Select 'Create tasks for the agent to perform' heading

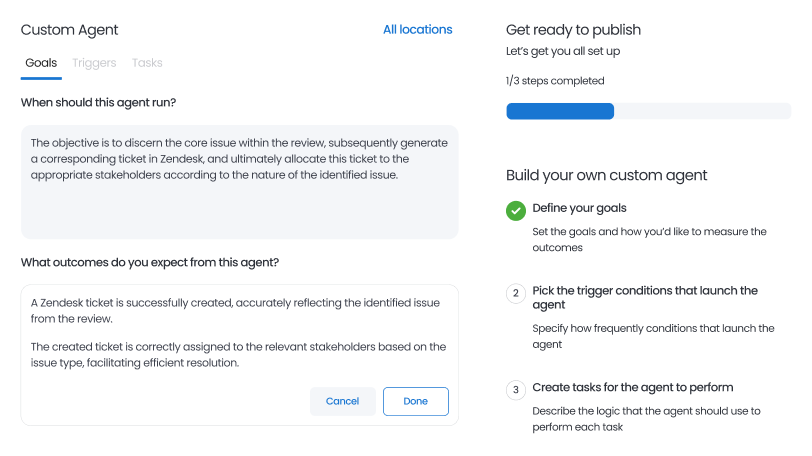point(632,387)
